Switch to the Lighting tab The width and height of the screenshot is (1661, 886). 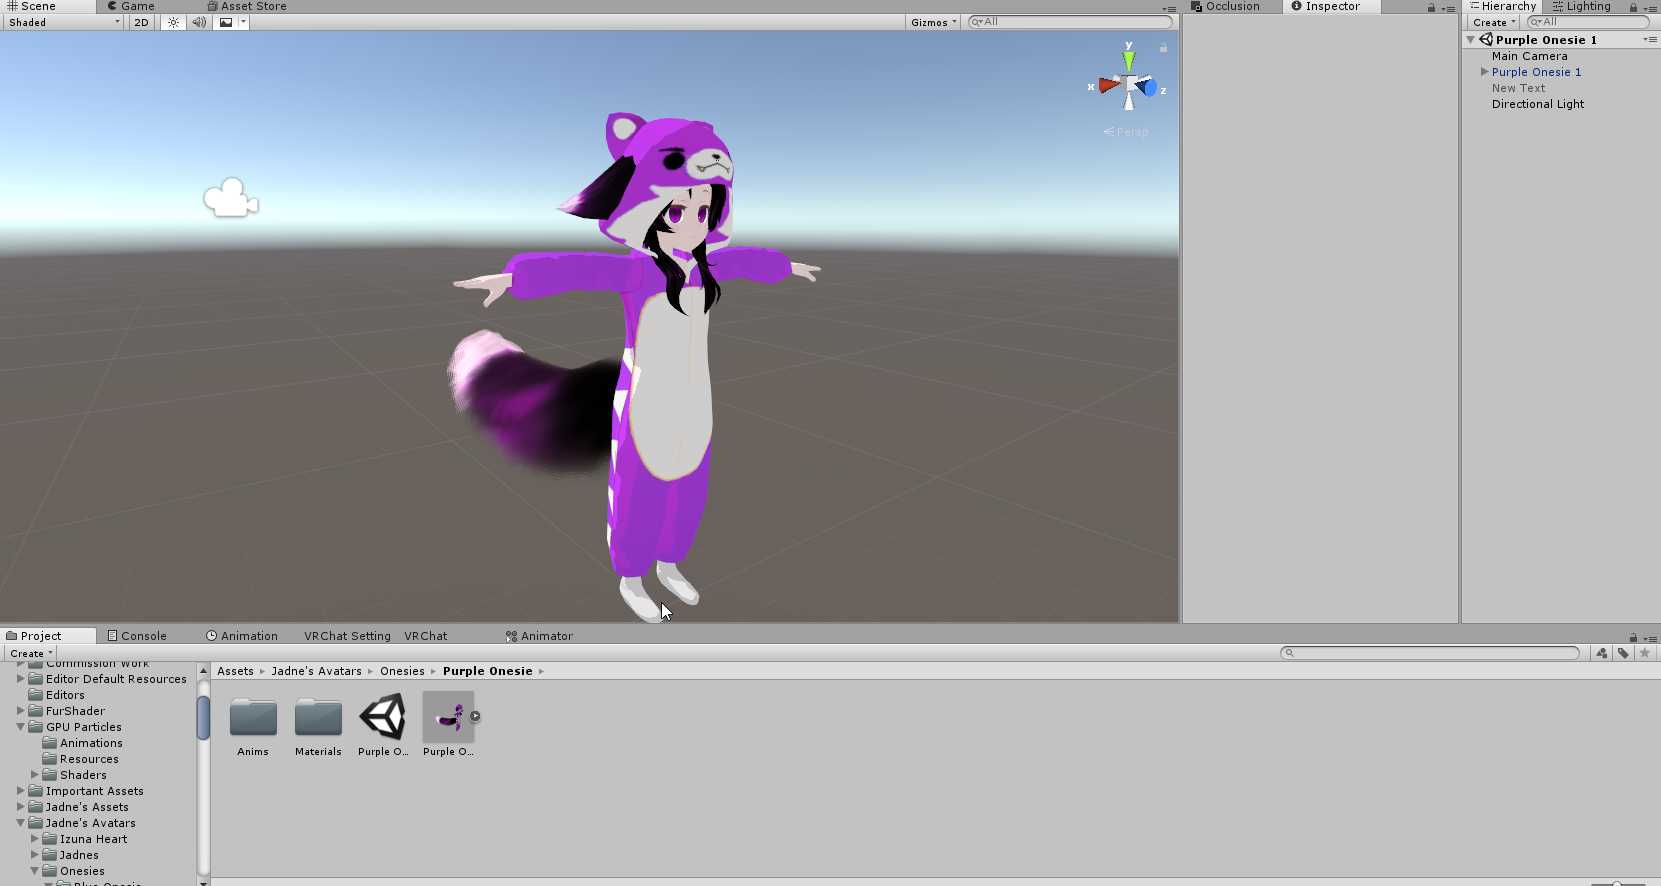[1582, 7]
